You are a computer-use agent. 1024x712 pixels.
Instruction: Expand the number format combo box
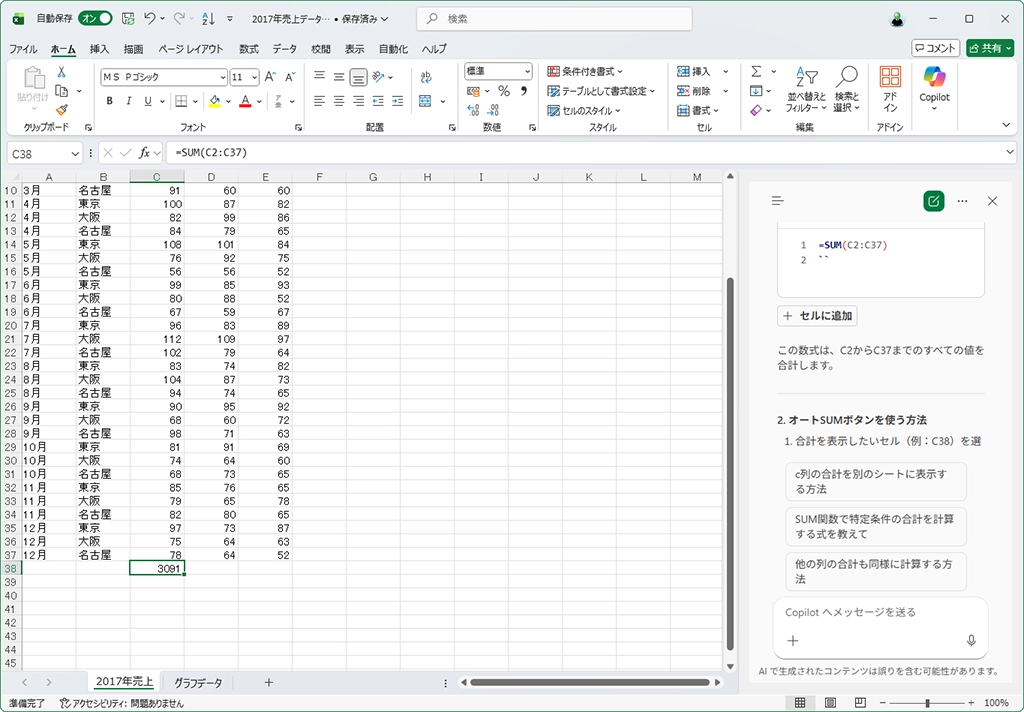(527, 71)
